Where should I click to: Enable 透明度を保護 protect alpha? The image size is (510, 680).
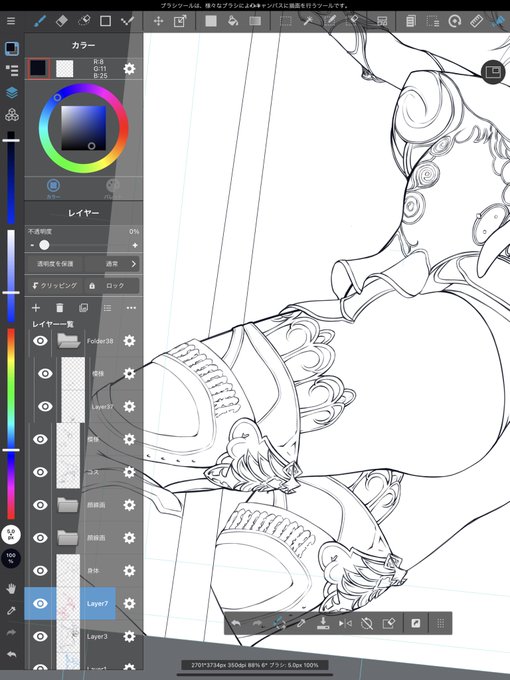(x=55, y=263)
